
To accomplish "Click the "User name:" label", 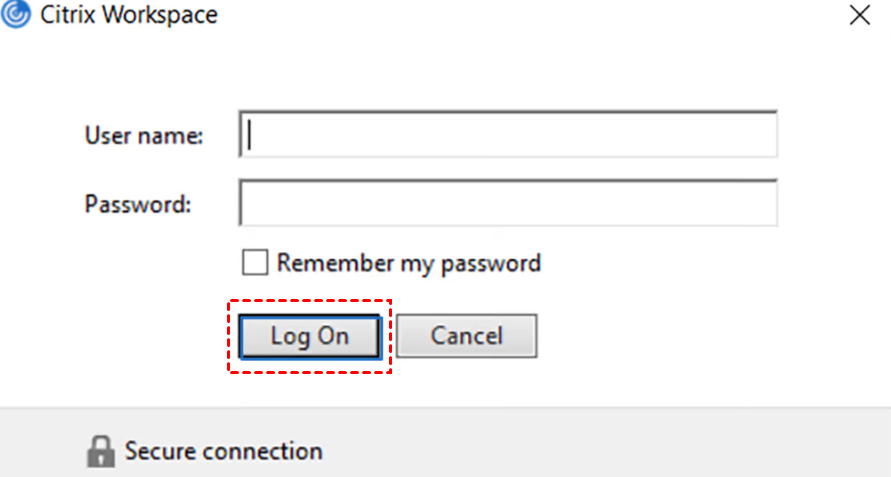I will (144, 136).
